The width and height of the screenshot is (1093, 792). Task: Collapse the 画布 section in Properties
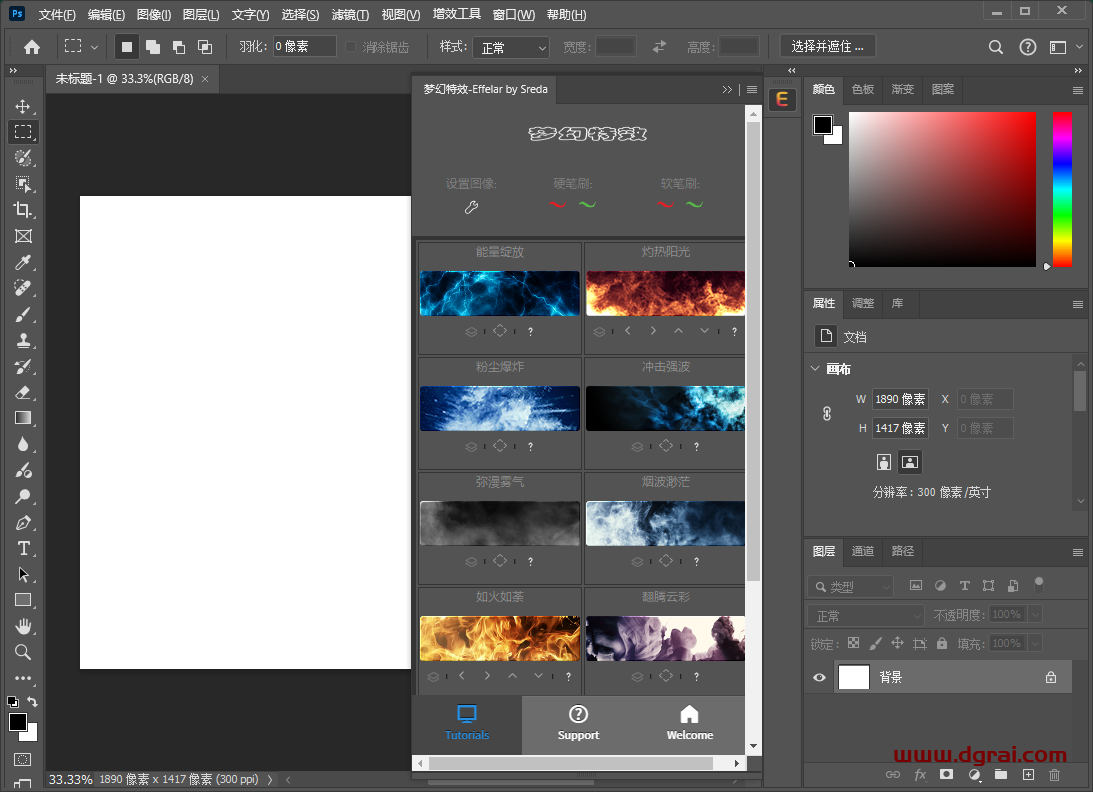815,368
